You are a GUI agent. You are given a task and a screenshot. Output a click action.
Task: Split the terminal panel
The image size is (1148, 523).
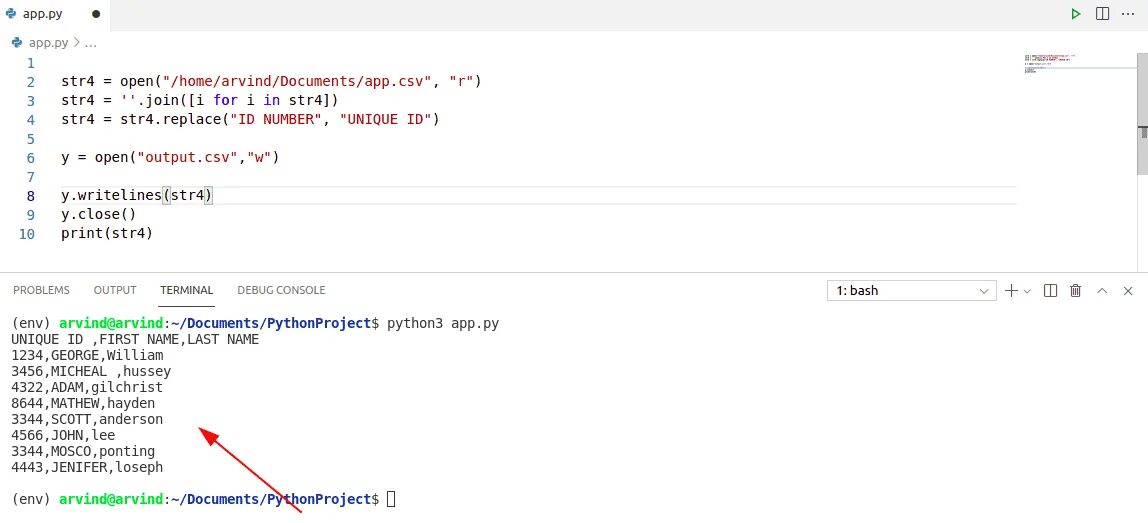pyautogui.click(x=1050, y=290)
